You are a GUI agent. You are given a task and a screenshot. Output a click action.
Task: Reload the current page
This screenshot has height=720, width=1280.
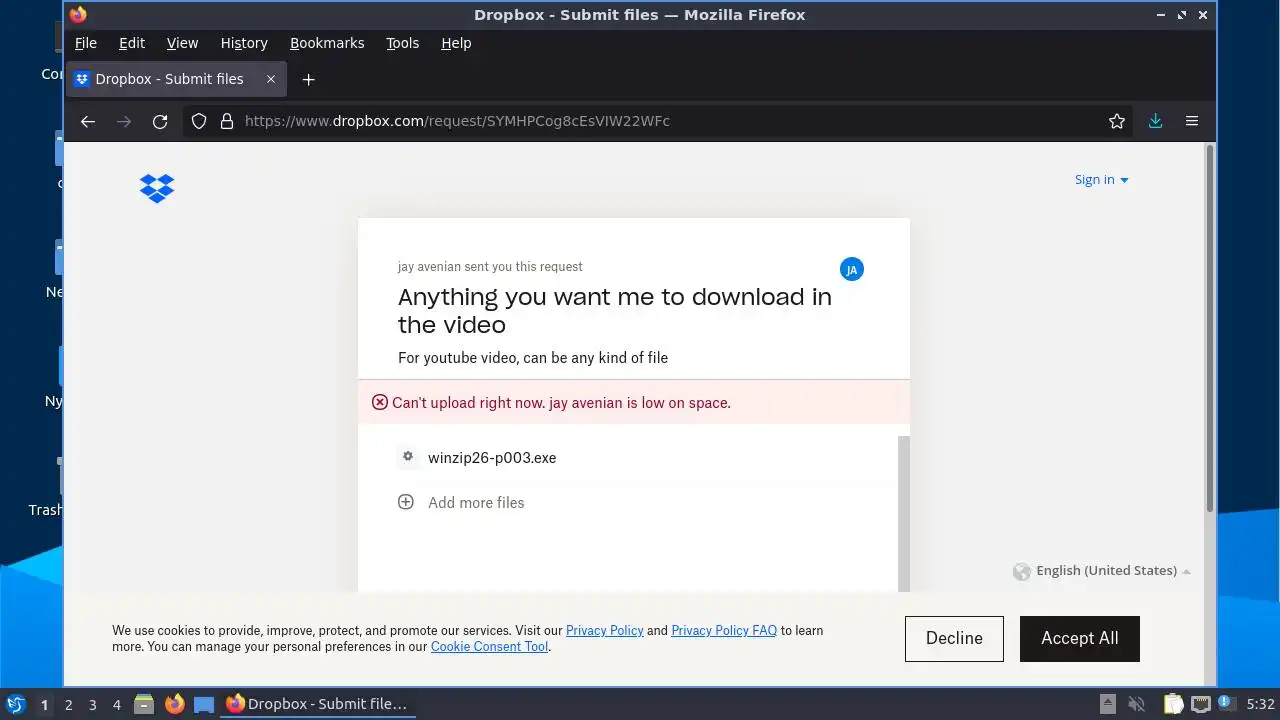tap(160, 121)
